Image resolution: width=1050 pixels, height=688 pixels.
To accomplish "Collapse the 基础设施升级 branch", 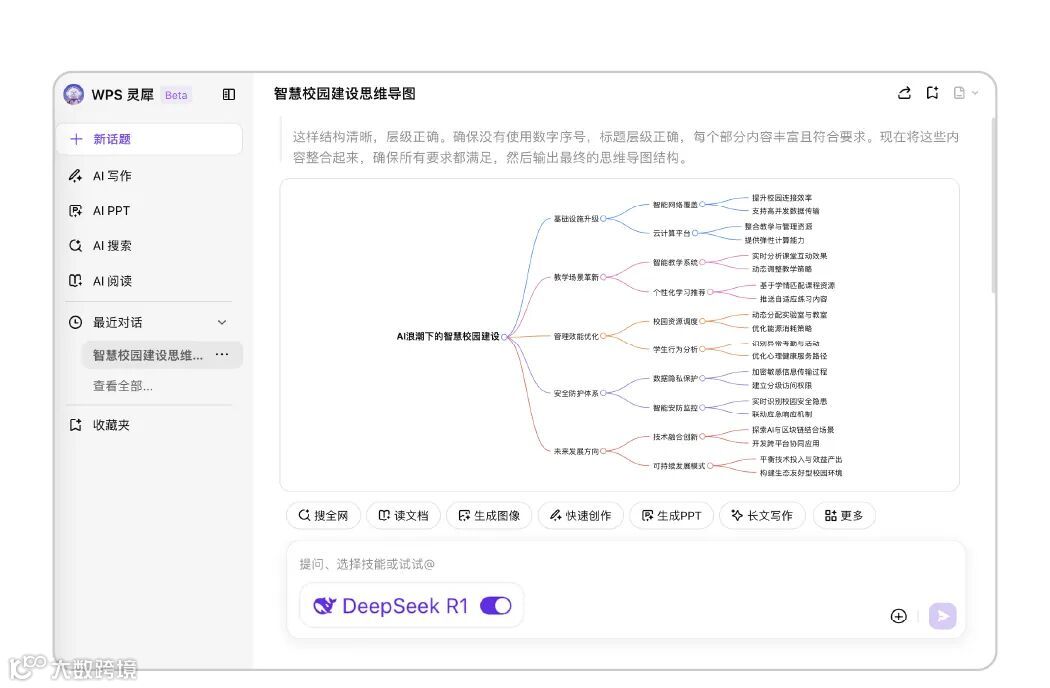I will [x=603, y=218].
